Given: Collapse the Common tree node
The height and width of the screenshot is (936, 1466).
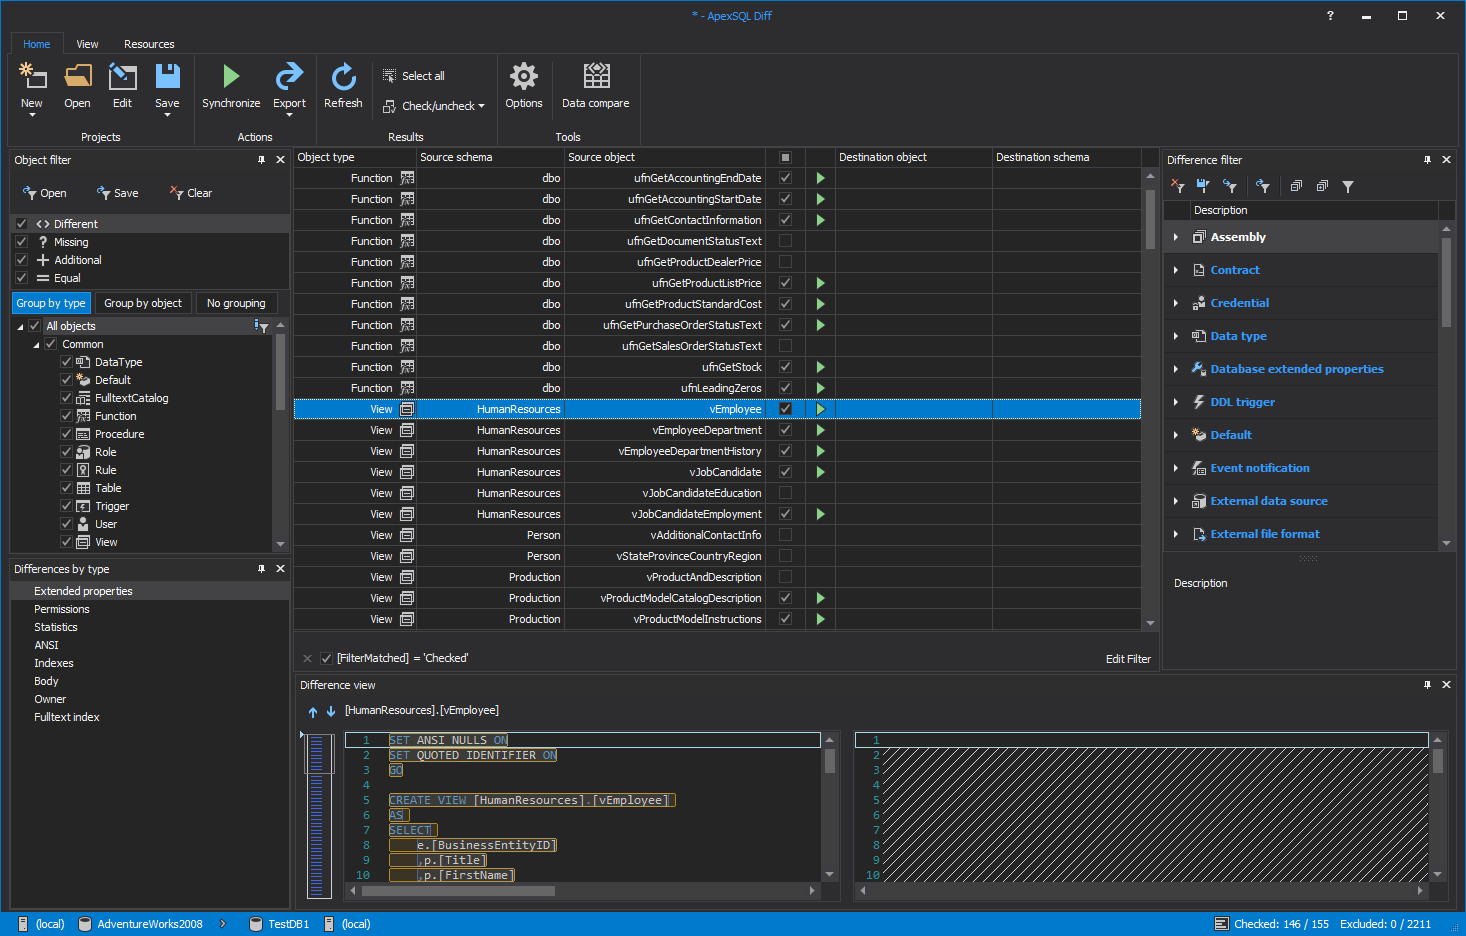Looking at the screenshot, I should click(37, 345).
